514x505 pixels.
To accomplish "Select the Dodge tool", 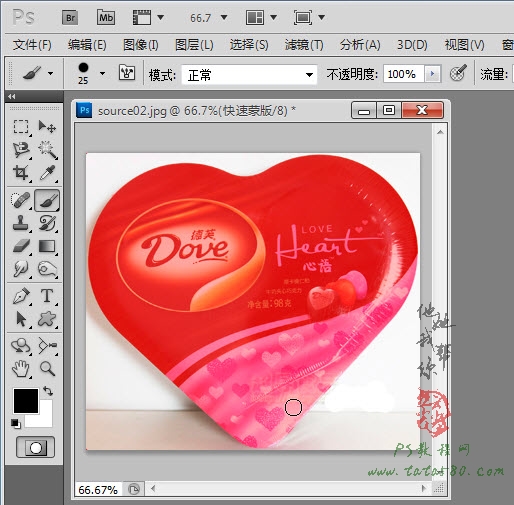I will tap(47, 269).
